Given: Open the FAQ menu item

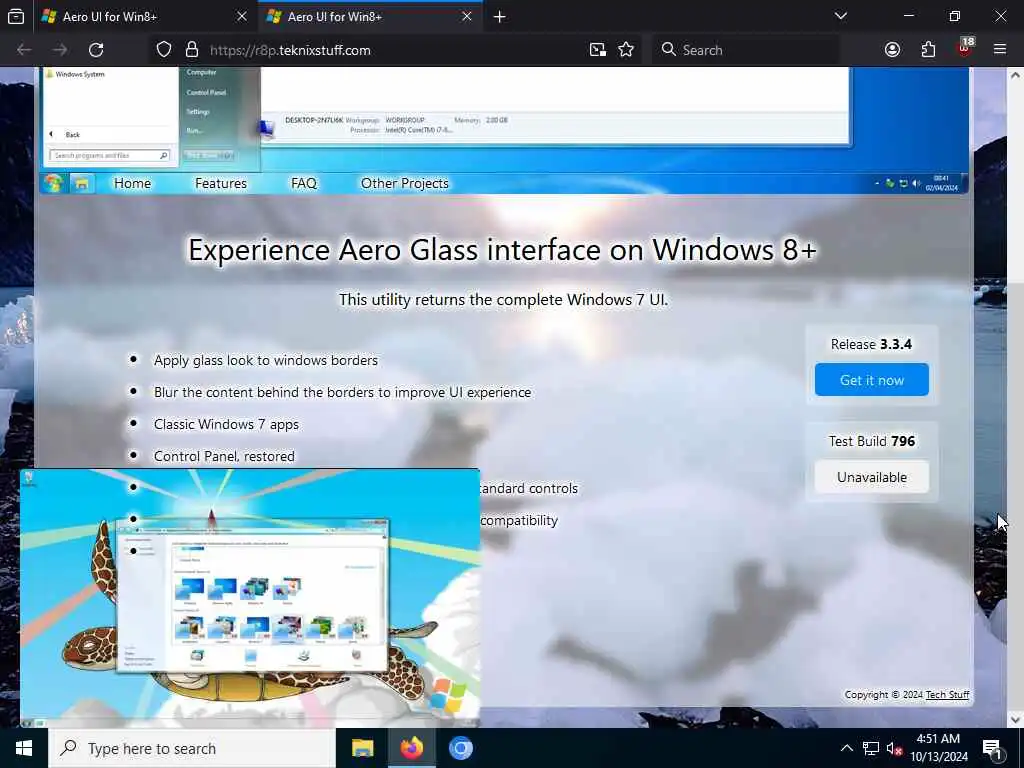Looking at the screenshot, I should [304, 184].
